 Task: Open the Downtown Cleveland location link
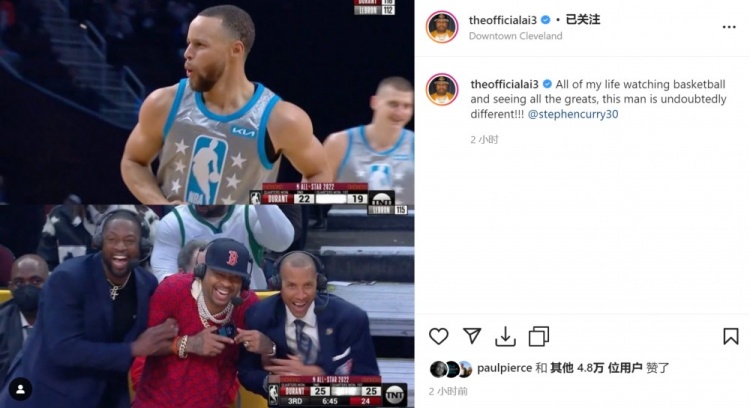(515, 36)
